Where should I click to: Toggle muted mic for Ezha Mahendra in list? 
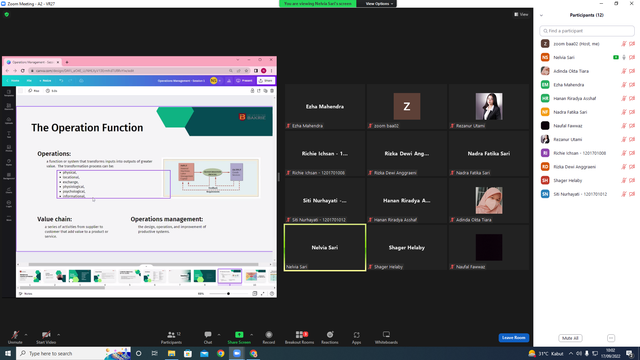point(624,85)
